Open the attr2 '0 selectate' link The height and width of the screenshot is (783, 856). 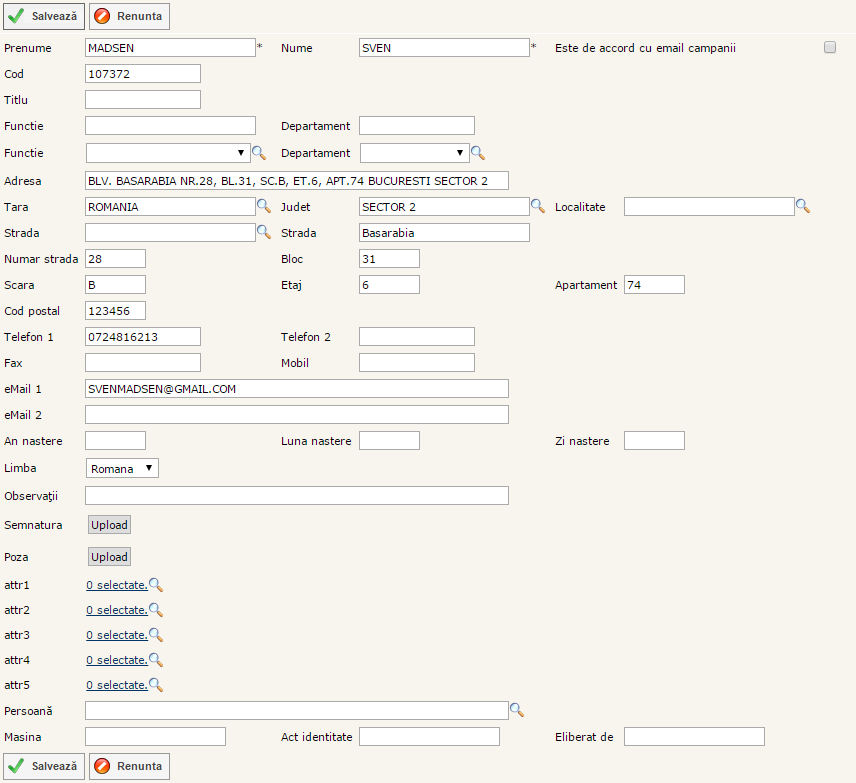tap(116, 610)
